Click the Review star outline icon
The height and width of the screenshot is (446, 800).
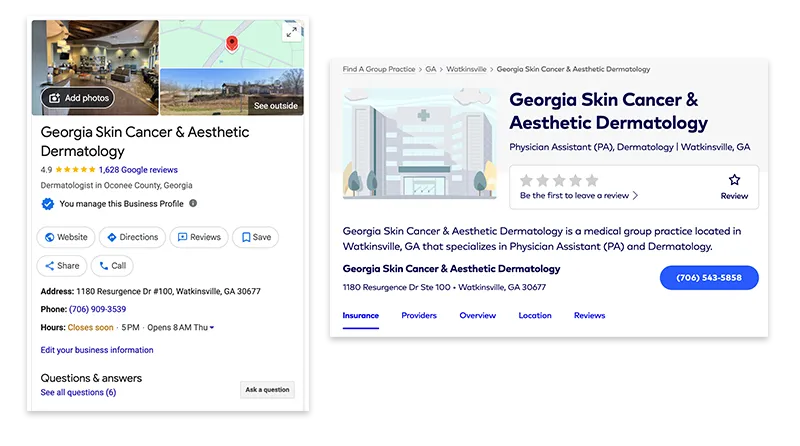pos(734,180)
